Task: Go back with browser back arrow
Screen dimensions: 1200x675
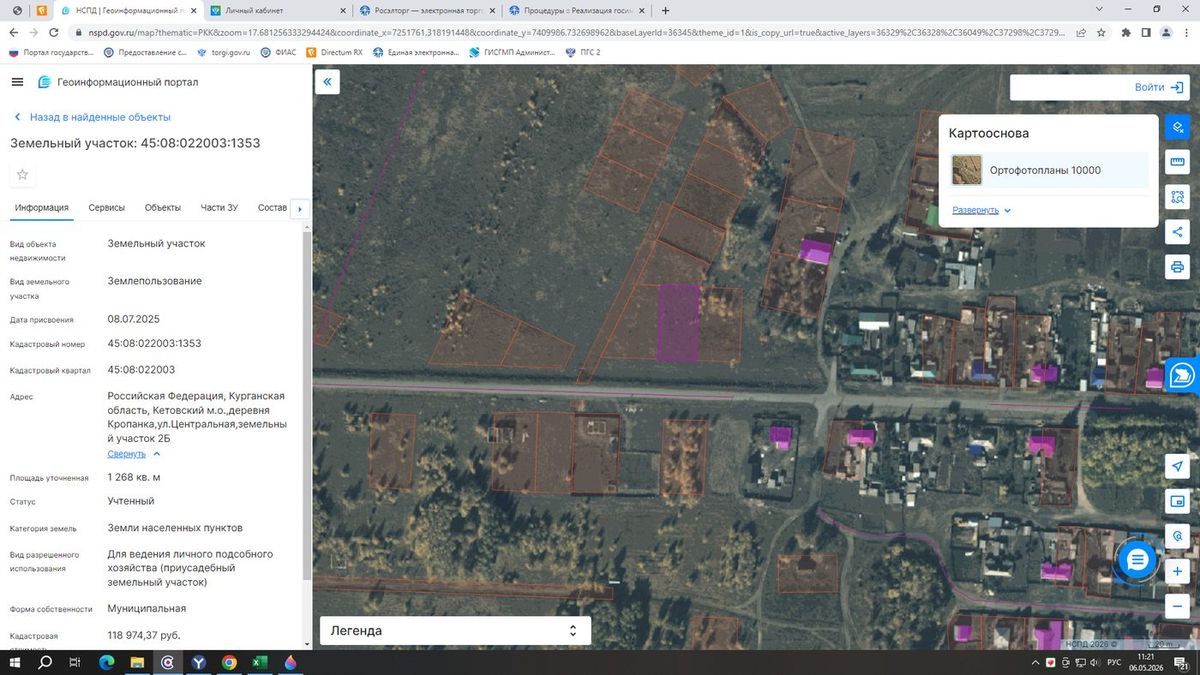Action: [x=13, y=32]
